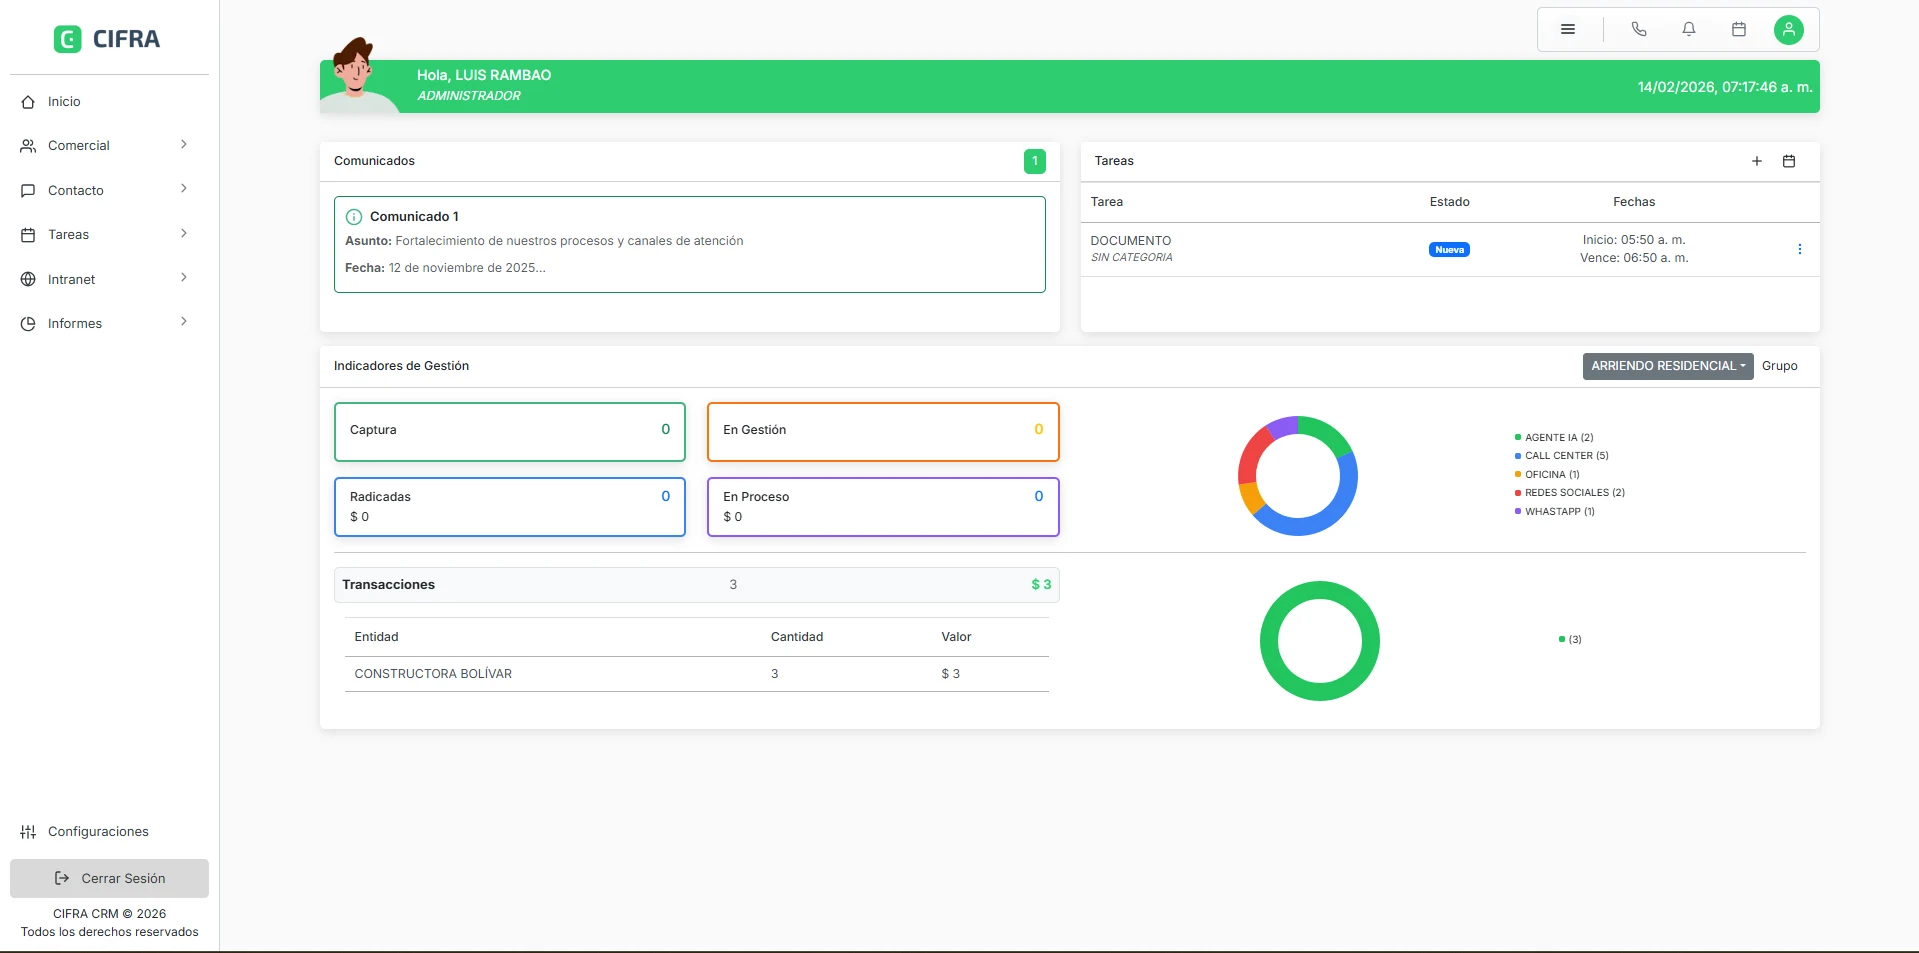Image resolution: width=1919 pixels, height=953 pixels.
Task: Click the Nueva status badge on the task
Action: tap(1449, 249)
